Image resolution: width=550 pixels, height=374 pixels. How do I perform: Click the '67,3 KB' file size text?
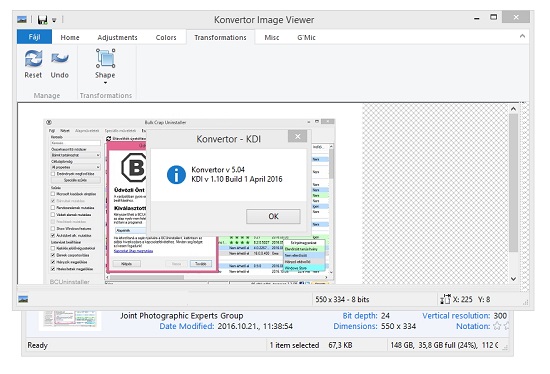[x=340, y=345]
